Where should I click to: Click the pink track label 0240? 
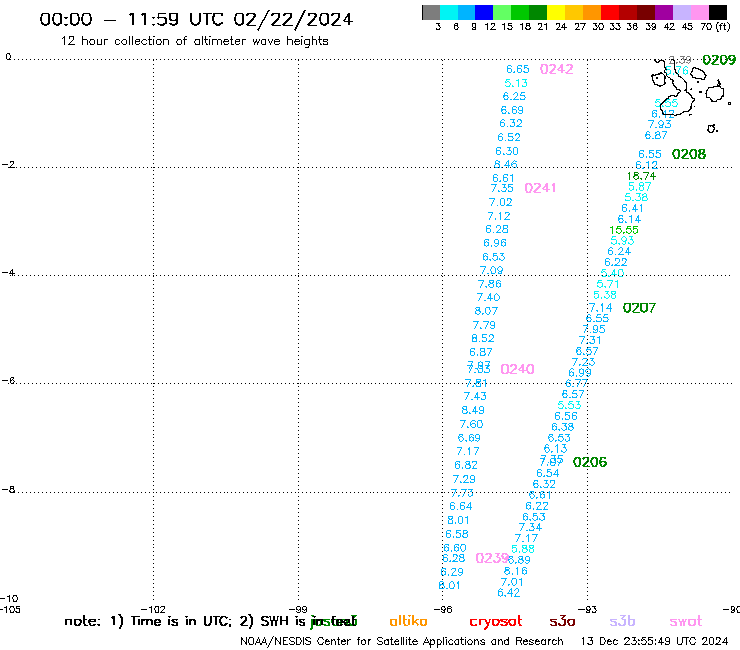point(517,369)
